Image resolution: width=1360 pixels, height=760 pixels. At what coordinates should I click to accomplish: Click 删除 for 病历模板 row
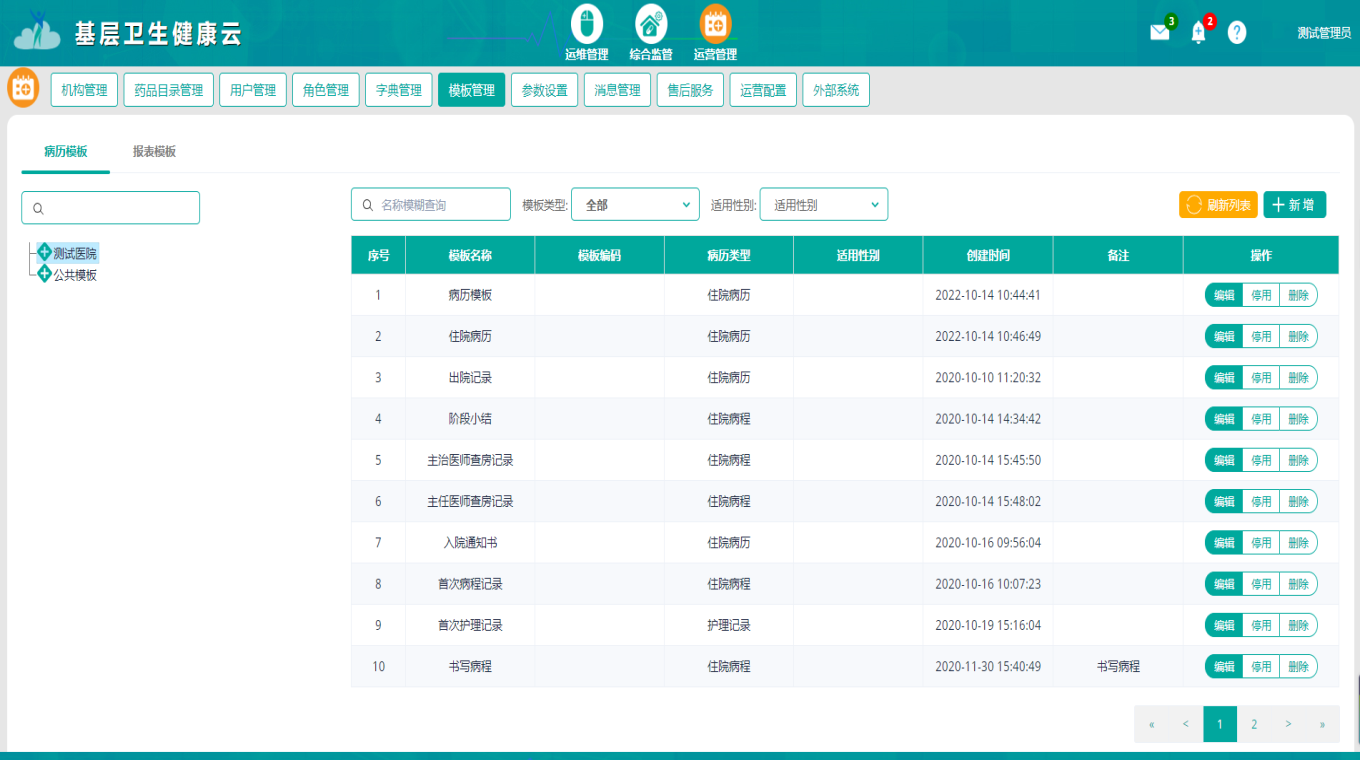[x=1298, y=295]
